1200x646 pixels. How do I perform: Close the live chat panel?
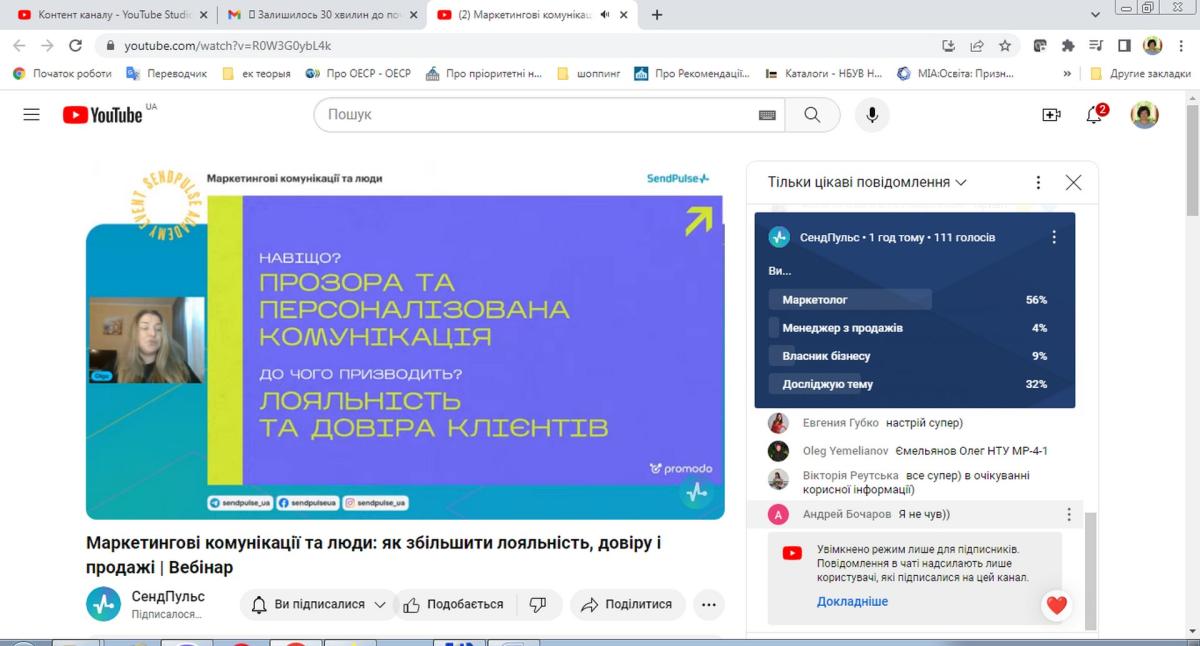click(x=1073, y=183)
